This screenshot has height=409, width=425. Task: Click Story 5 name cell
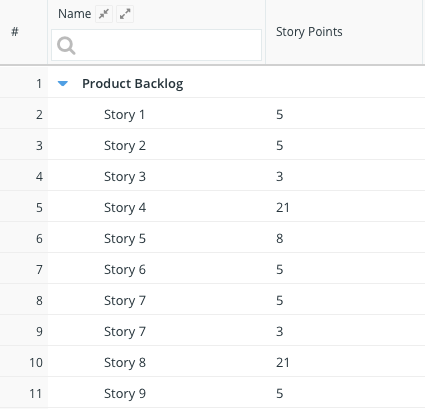(125, 238)
